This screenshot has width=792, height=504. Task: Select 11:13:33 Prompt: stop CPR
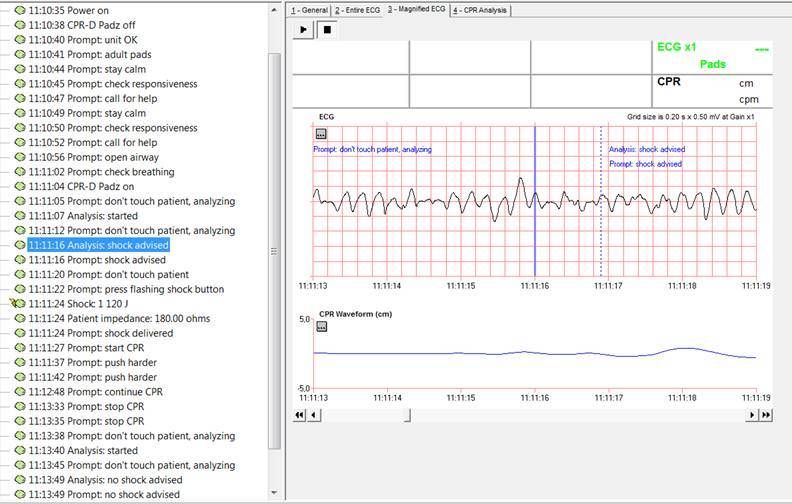pyautogui.click(x=86, y=406)
